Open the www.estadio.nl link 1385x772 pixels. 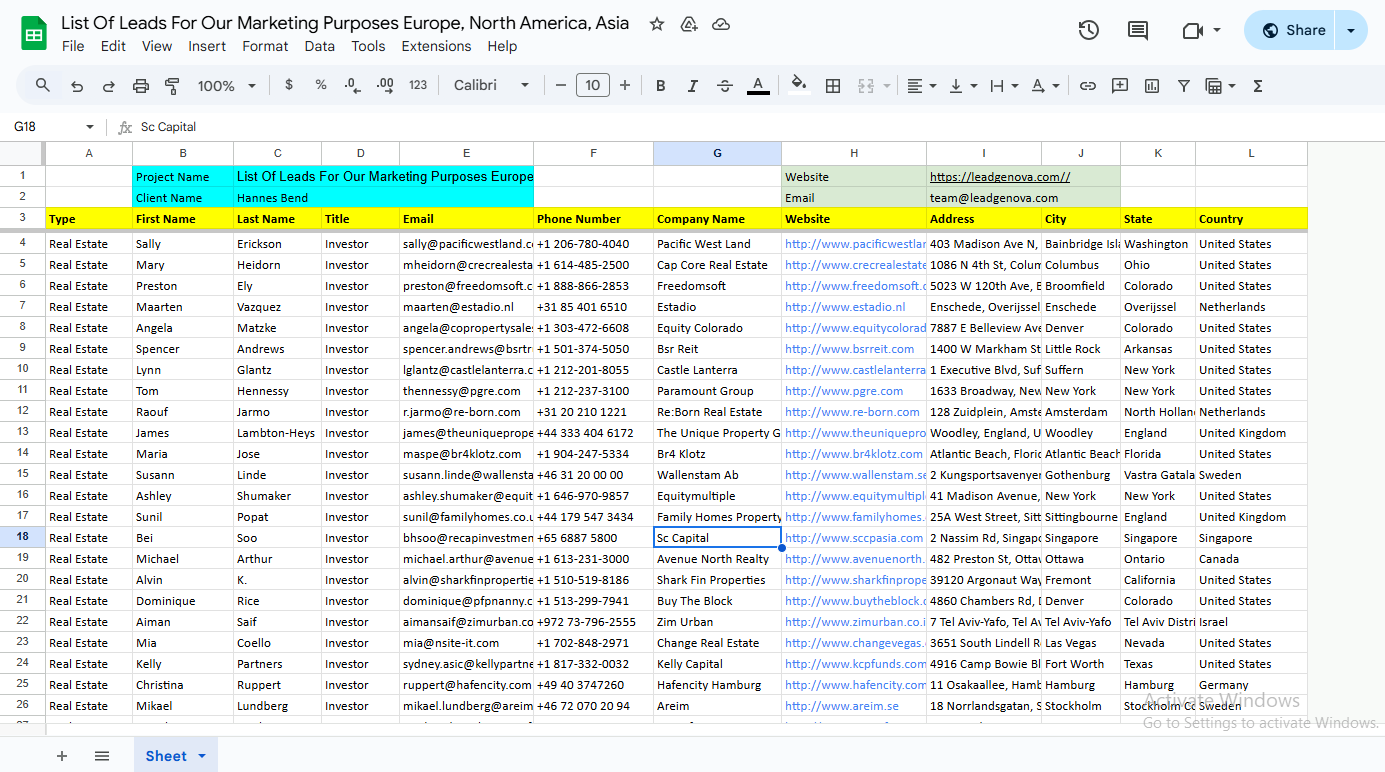tap(845, 307)
